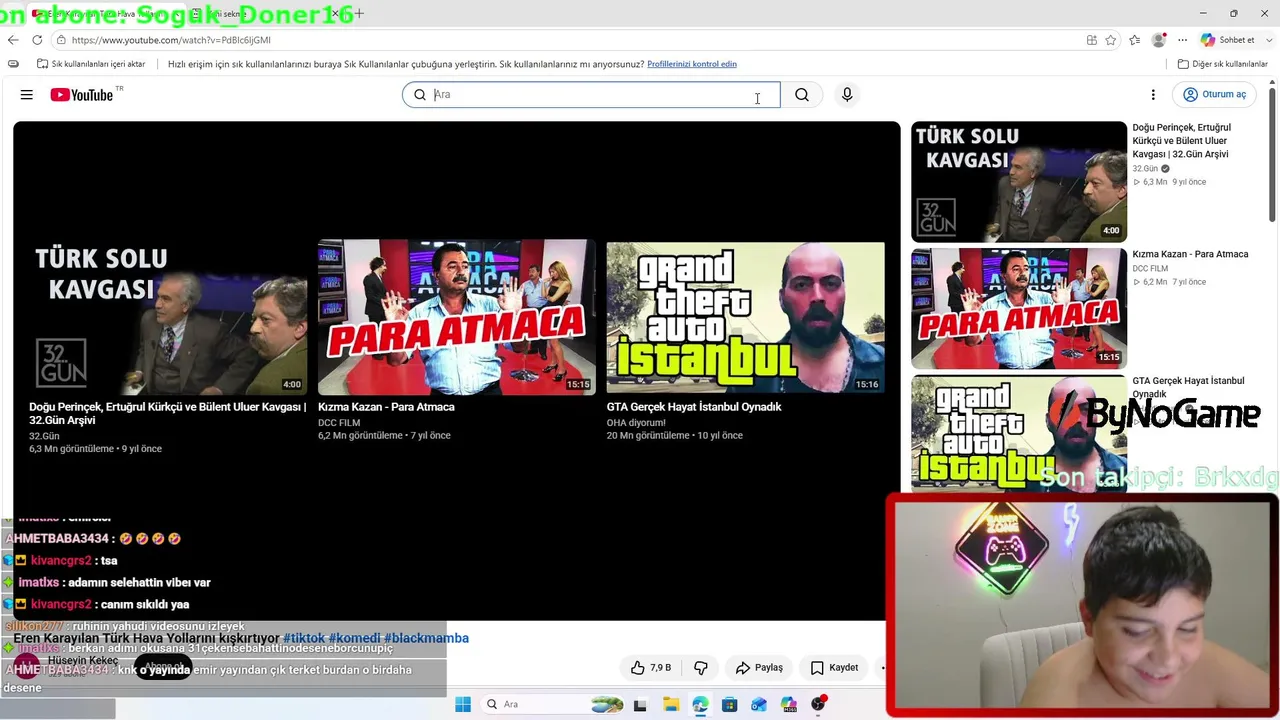
Task: Open the #komedi hashtag link
Action: [x=354, y=638]
